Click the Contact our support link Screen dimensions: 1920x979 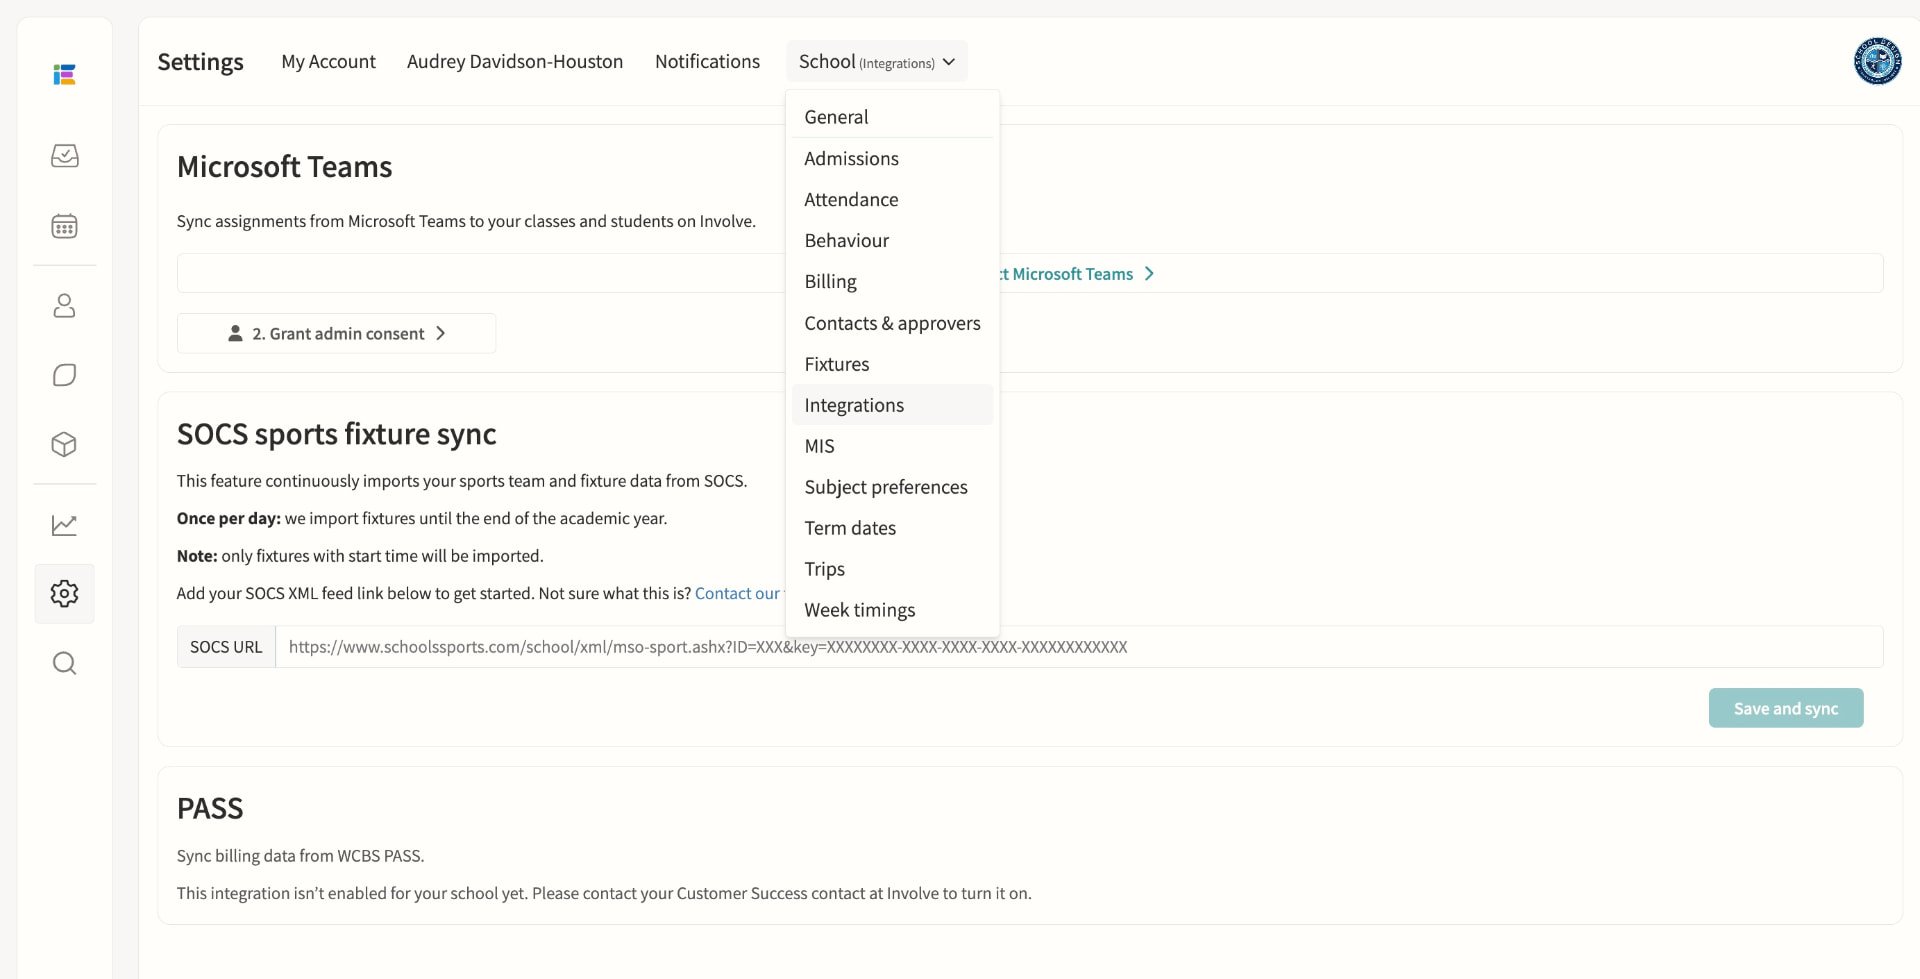pos(738,593)
